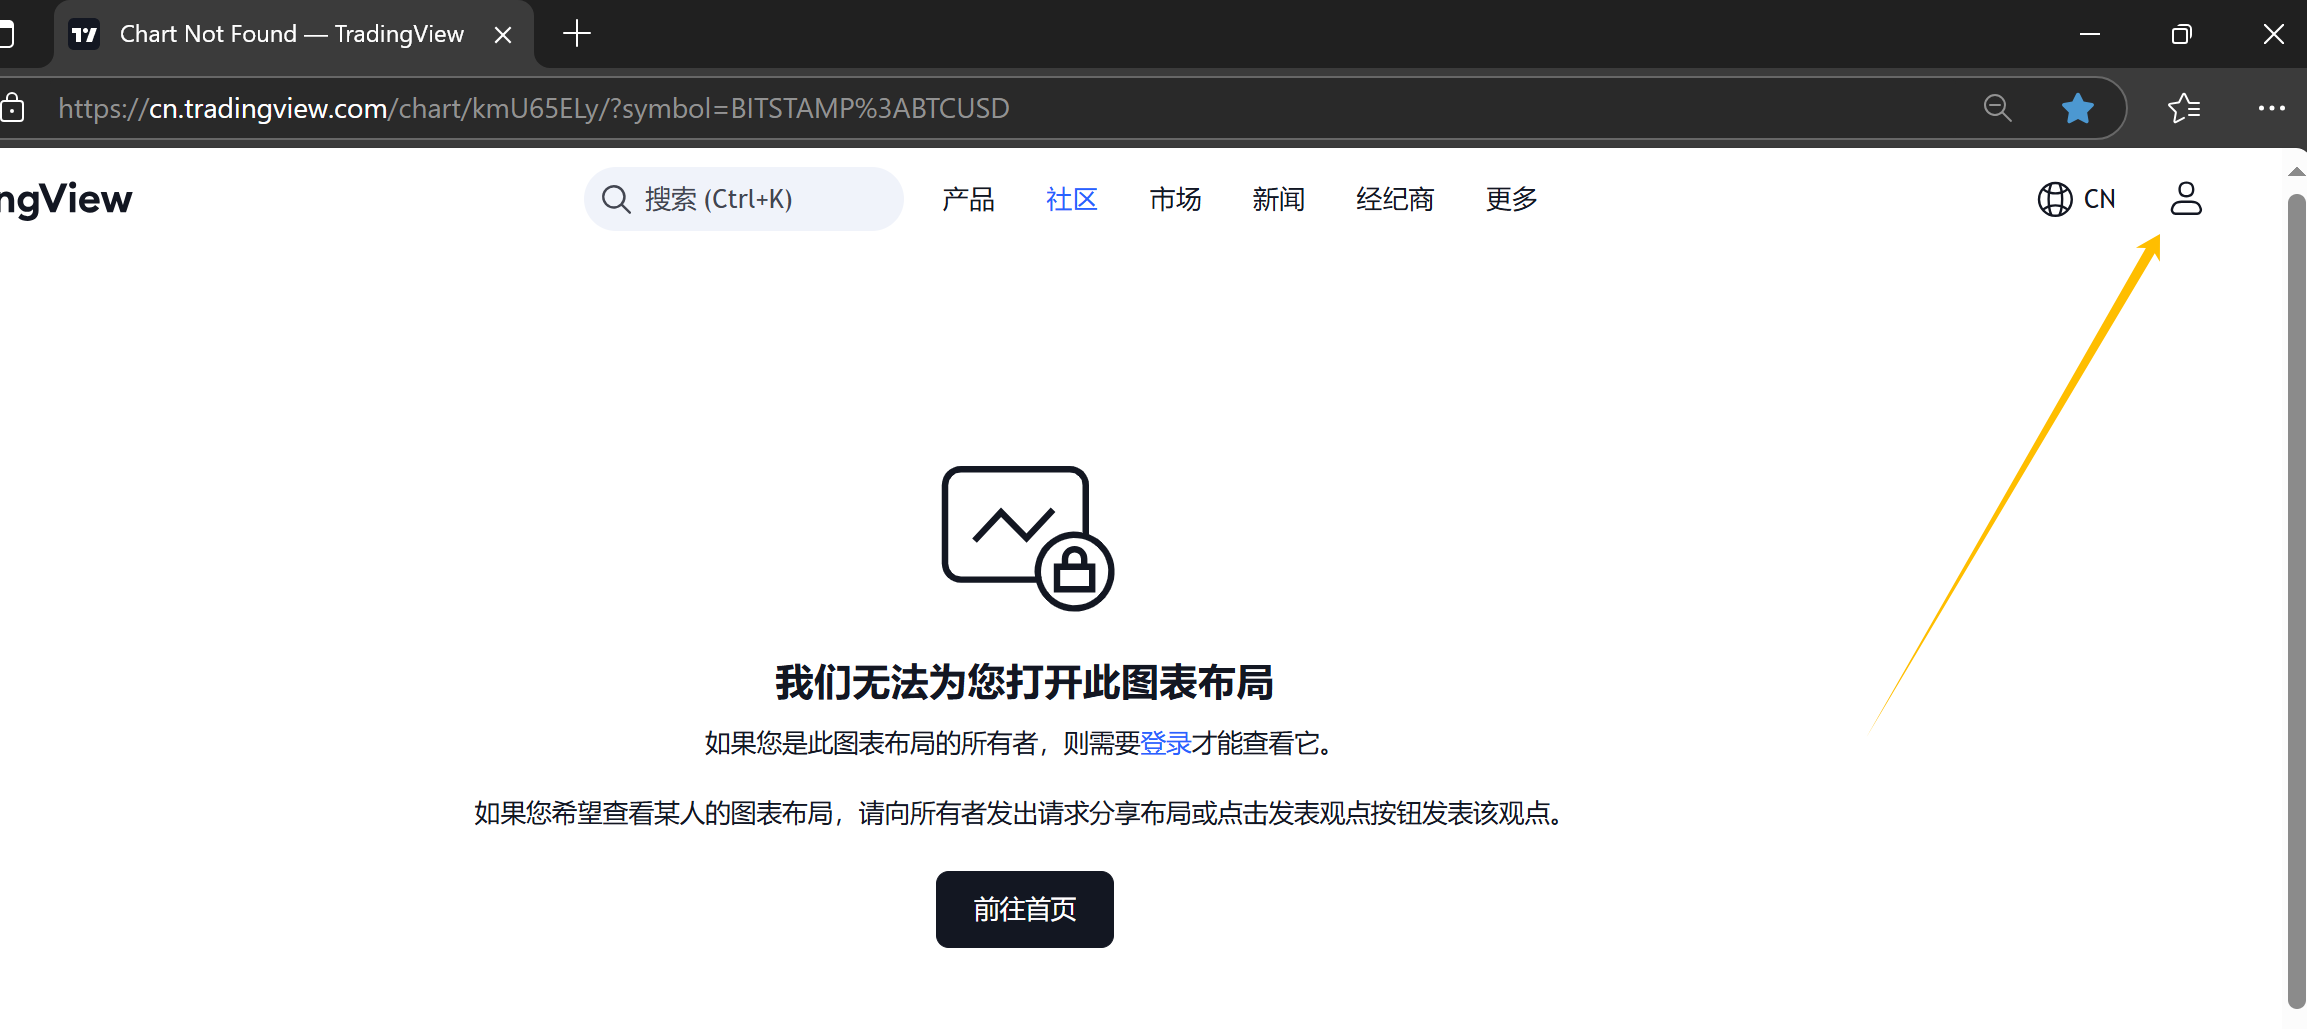Select the 市场 menu item

point(1175,199)
